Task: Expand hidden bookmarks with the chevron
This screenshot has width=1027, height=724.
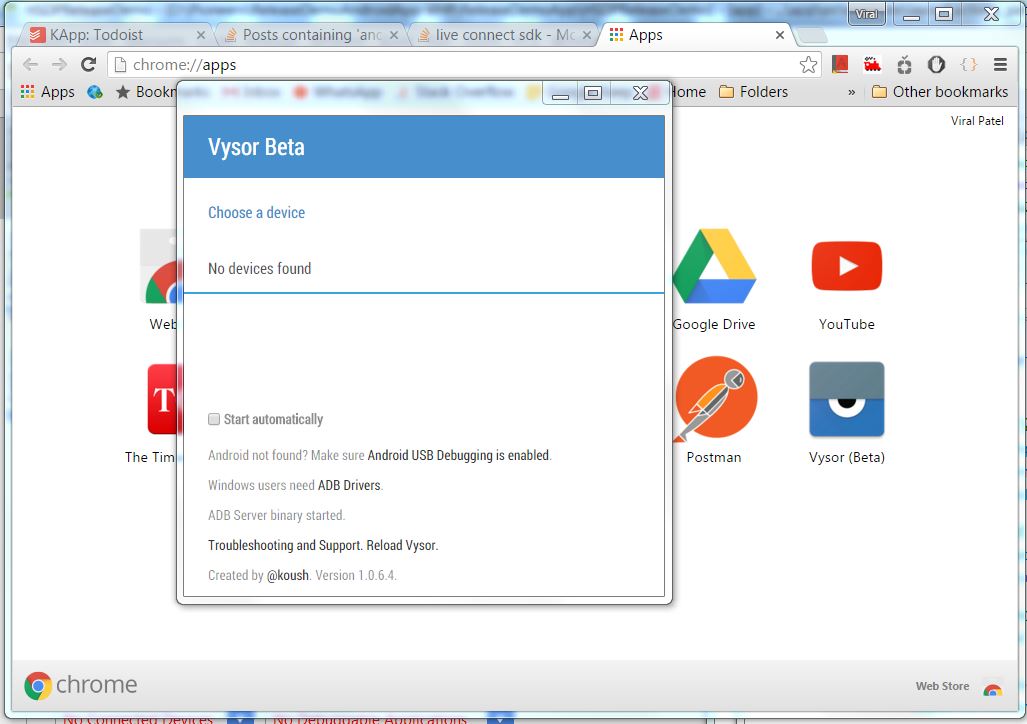Action: point(851,92)
